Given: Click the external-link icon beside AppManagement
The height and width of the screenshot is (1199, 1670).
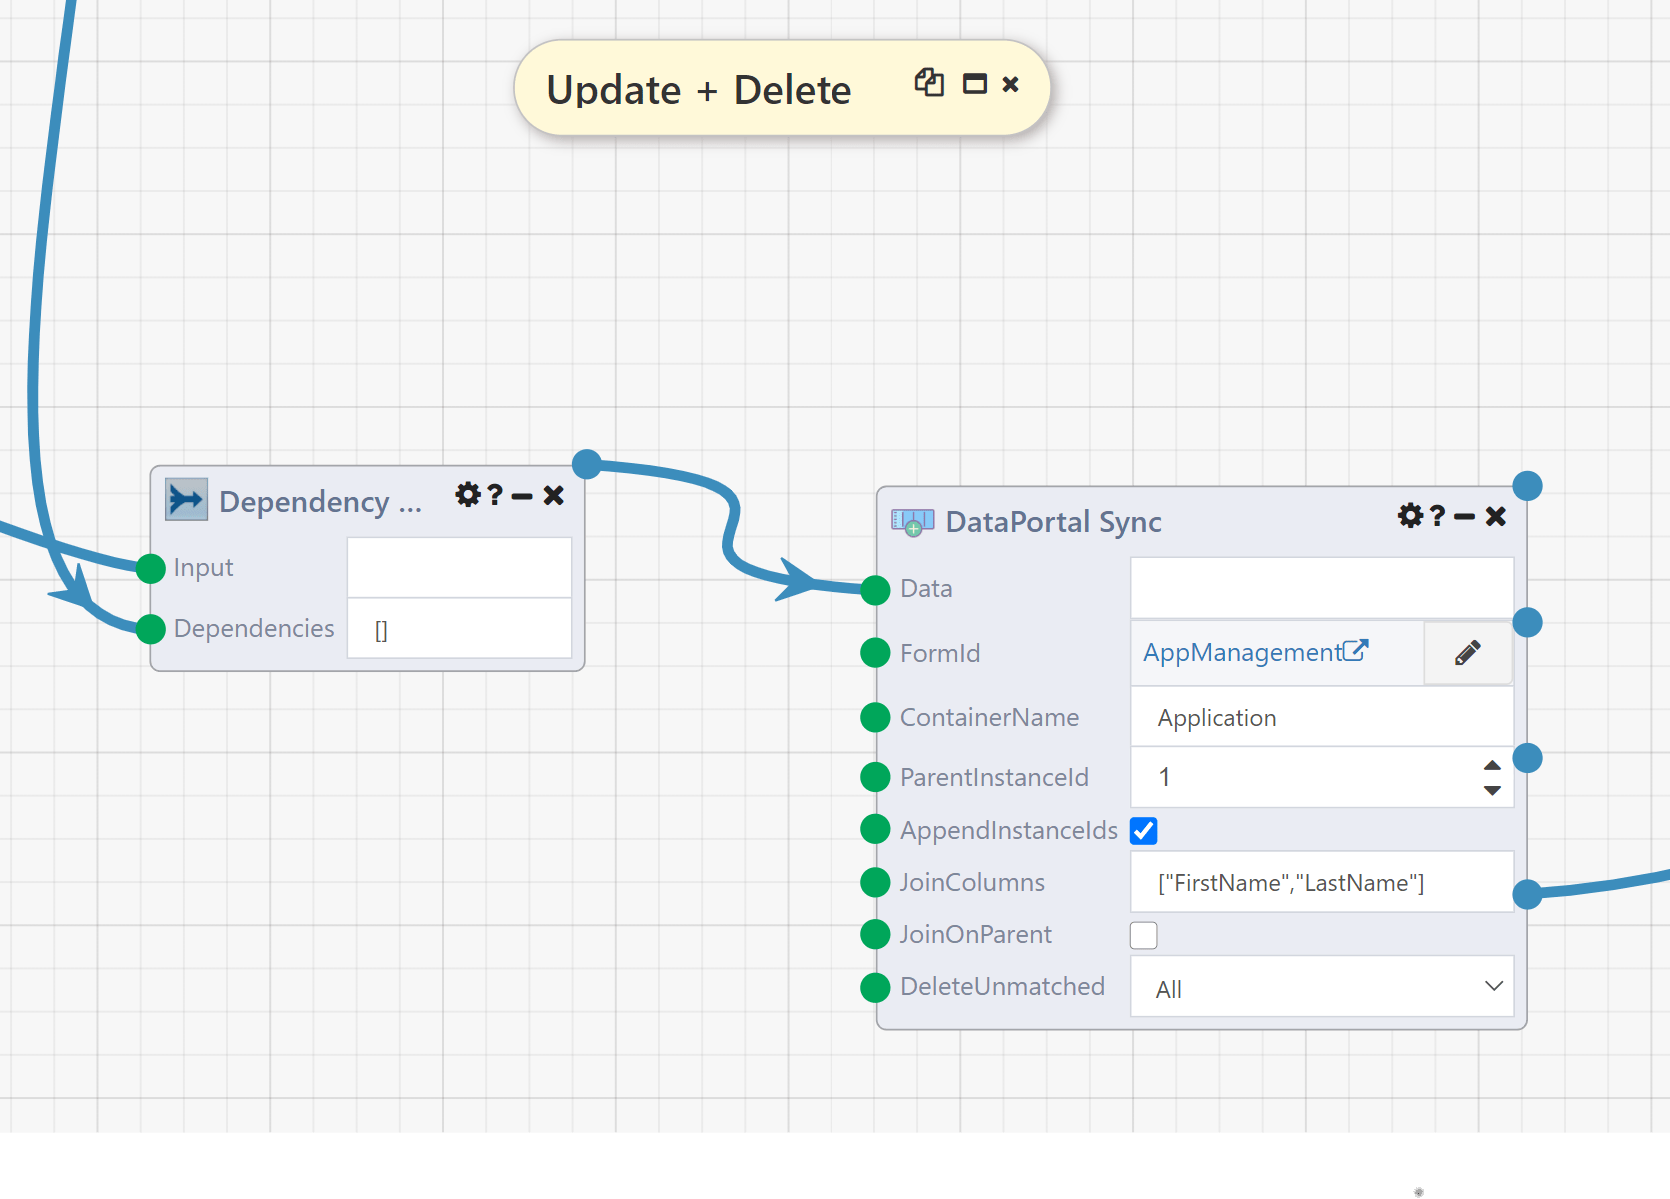Looking at the screenshot, I should (1356, 648).
